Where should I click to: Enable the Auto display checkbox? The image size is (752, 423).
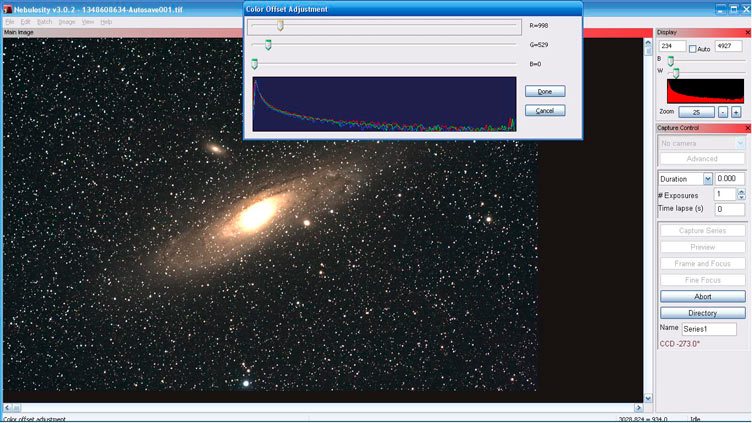pyautogui.click(x=693, y=49)
